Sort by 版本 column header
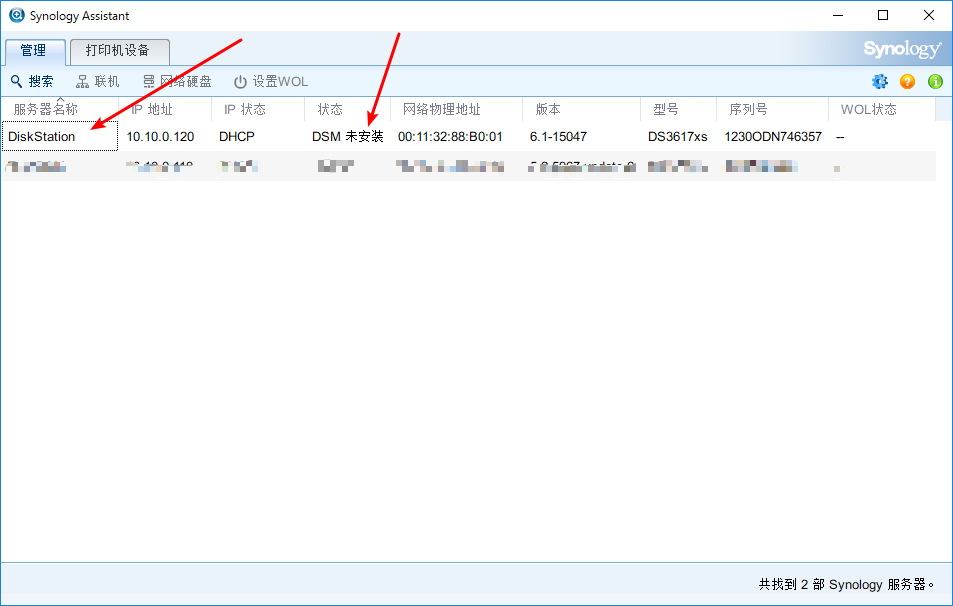 (581, 109)
